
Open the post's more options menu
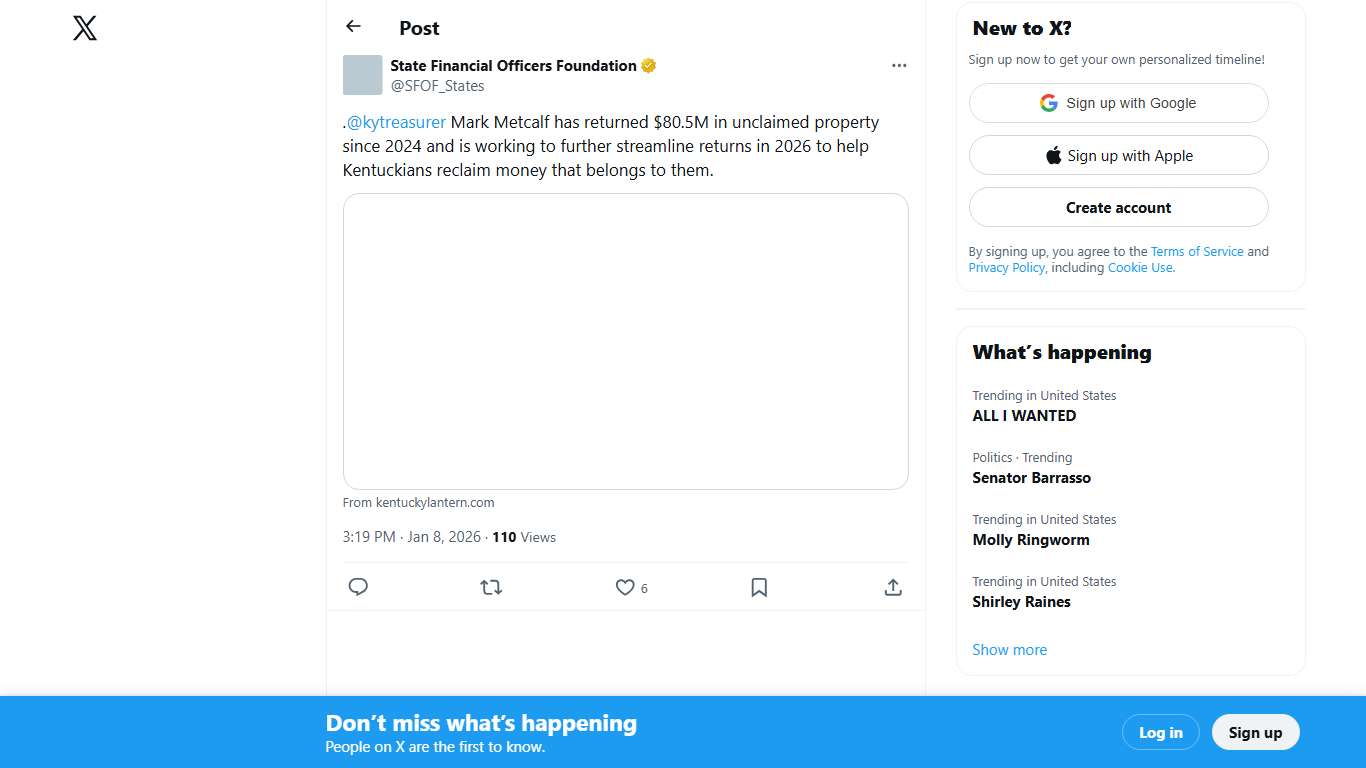pyautogui.click(x=899, y=66)
